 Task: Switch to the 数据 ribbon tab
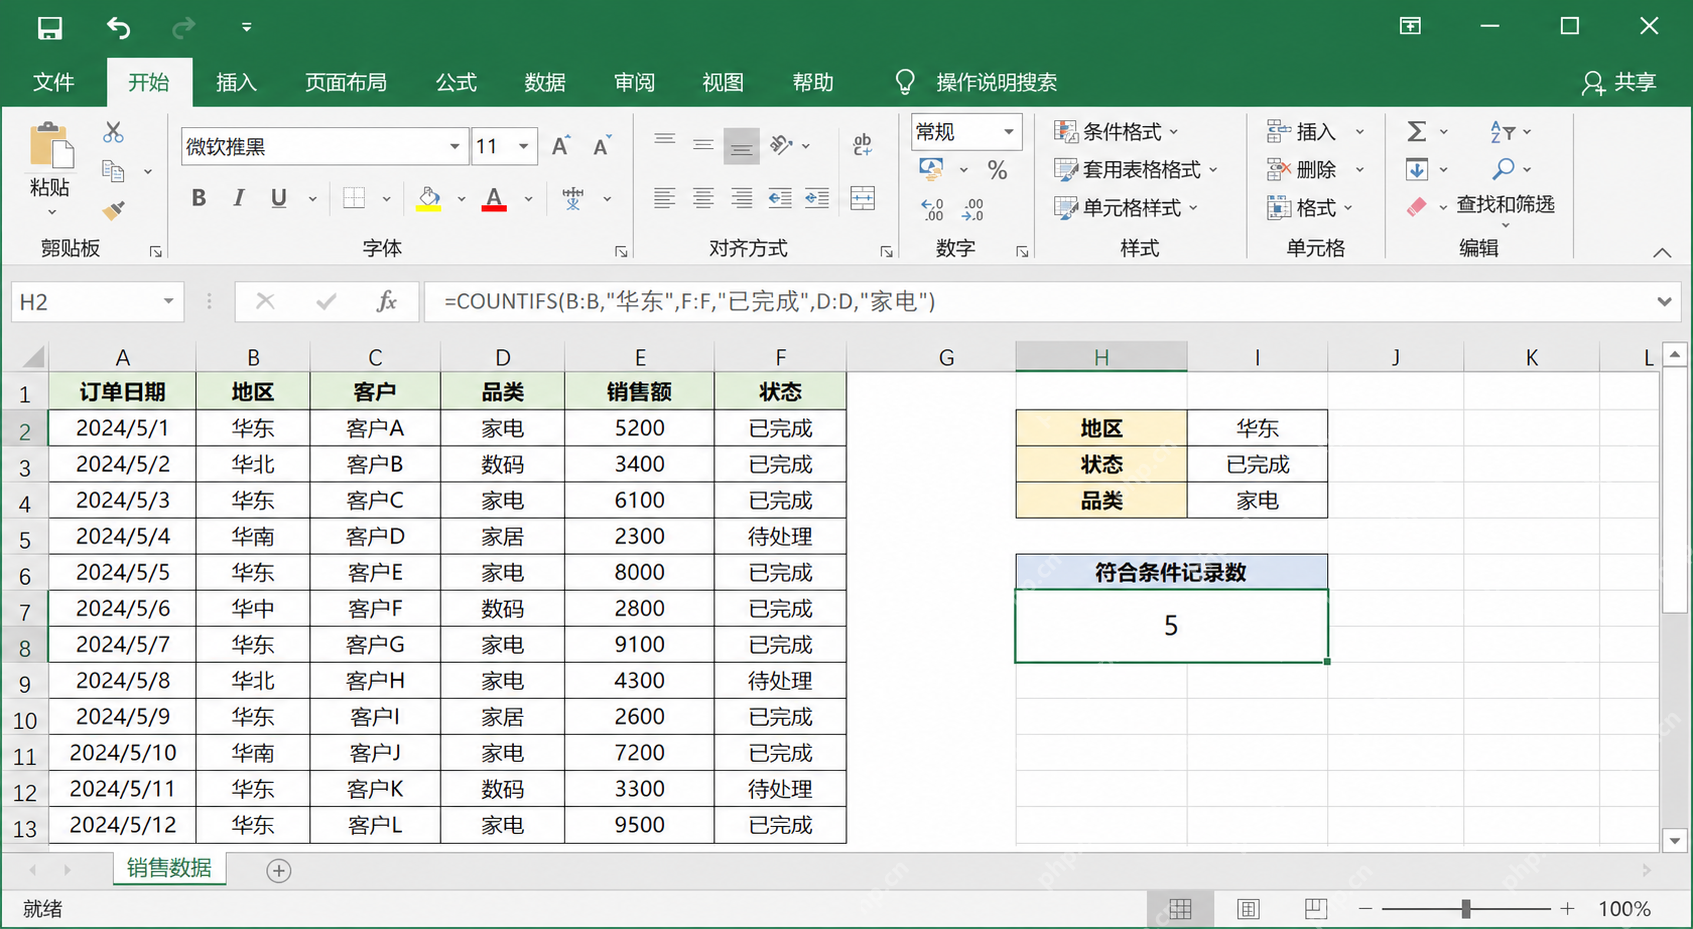click(x=545, y=82)
